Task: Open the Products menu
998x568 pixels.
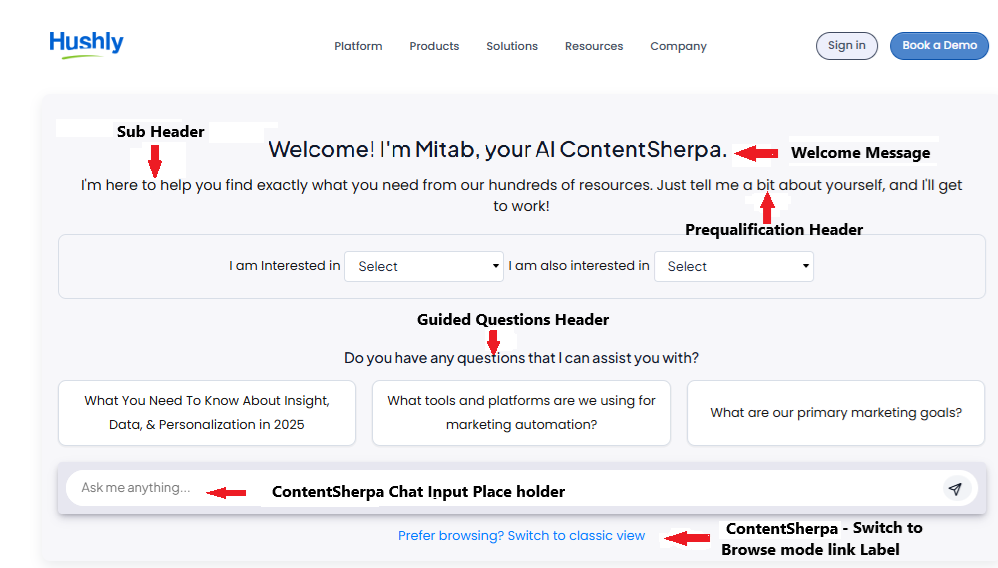Action: 434,46
